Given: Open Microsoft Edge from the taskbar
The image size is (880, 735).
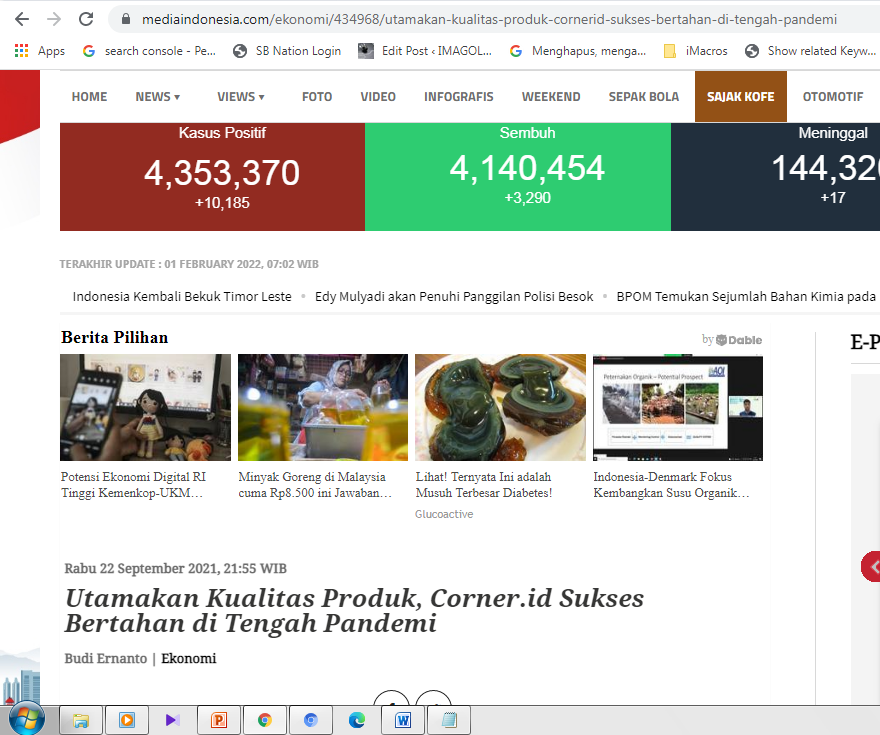Looking at the screenshot, I should click(x=357, y=719).
